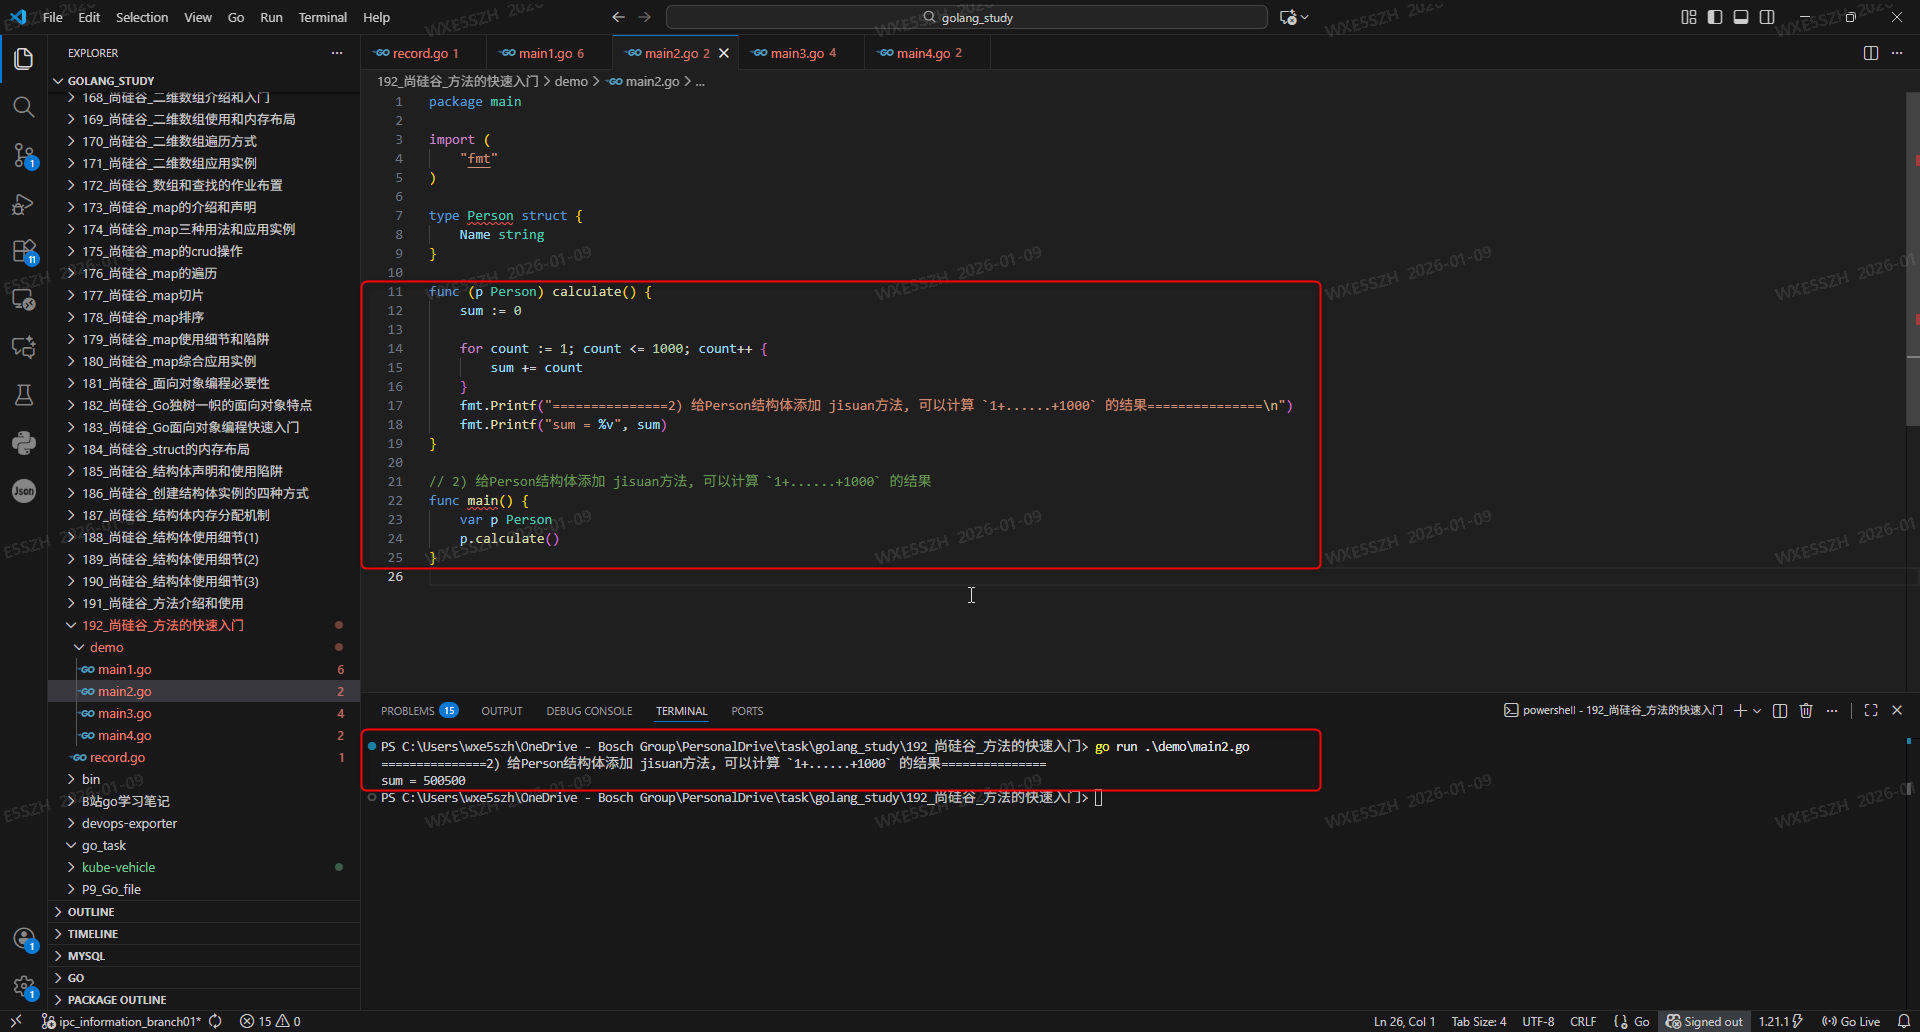Close the main2.go editor tab
Image resolution: width=1920 pixels, height=1032 pixels.
(724, 53)
